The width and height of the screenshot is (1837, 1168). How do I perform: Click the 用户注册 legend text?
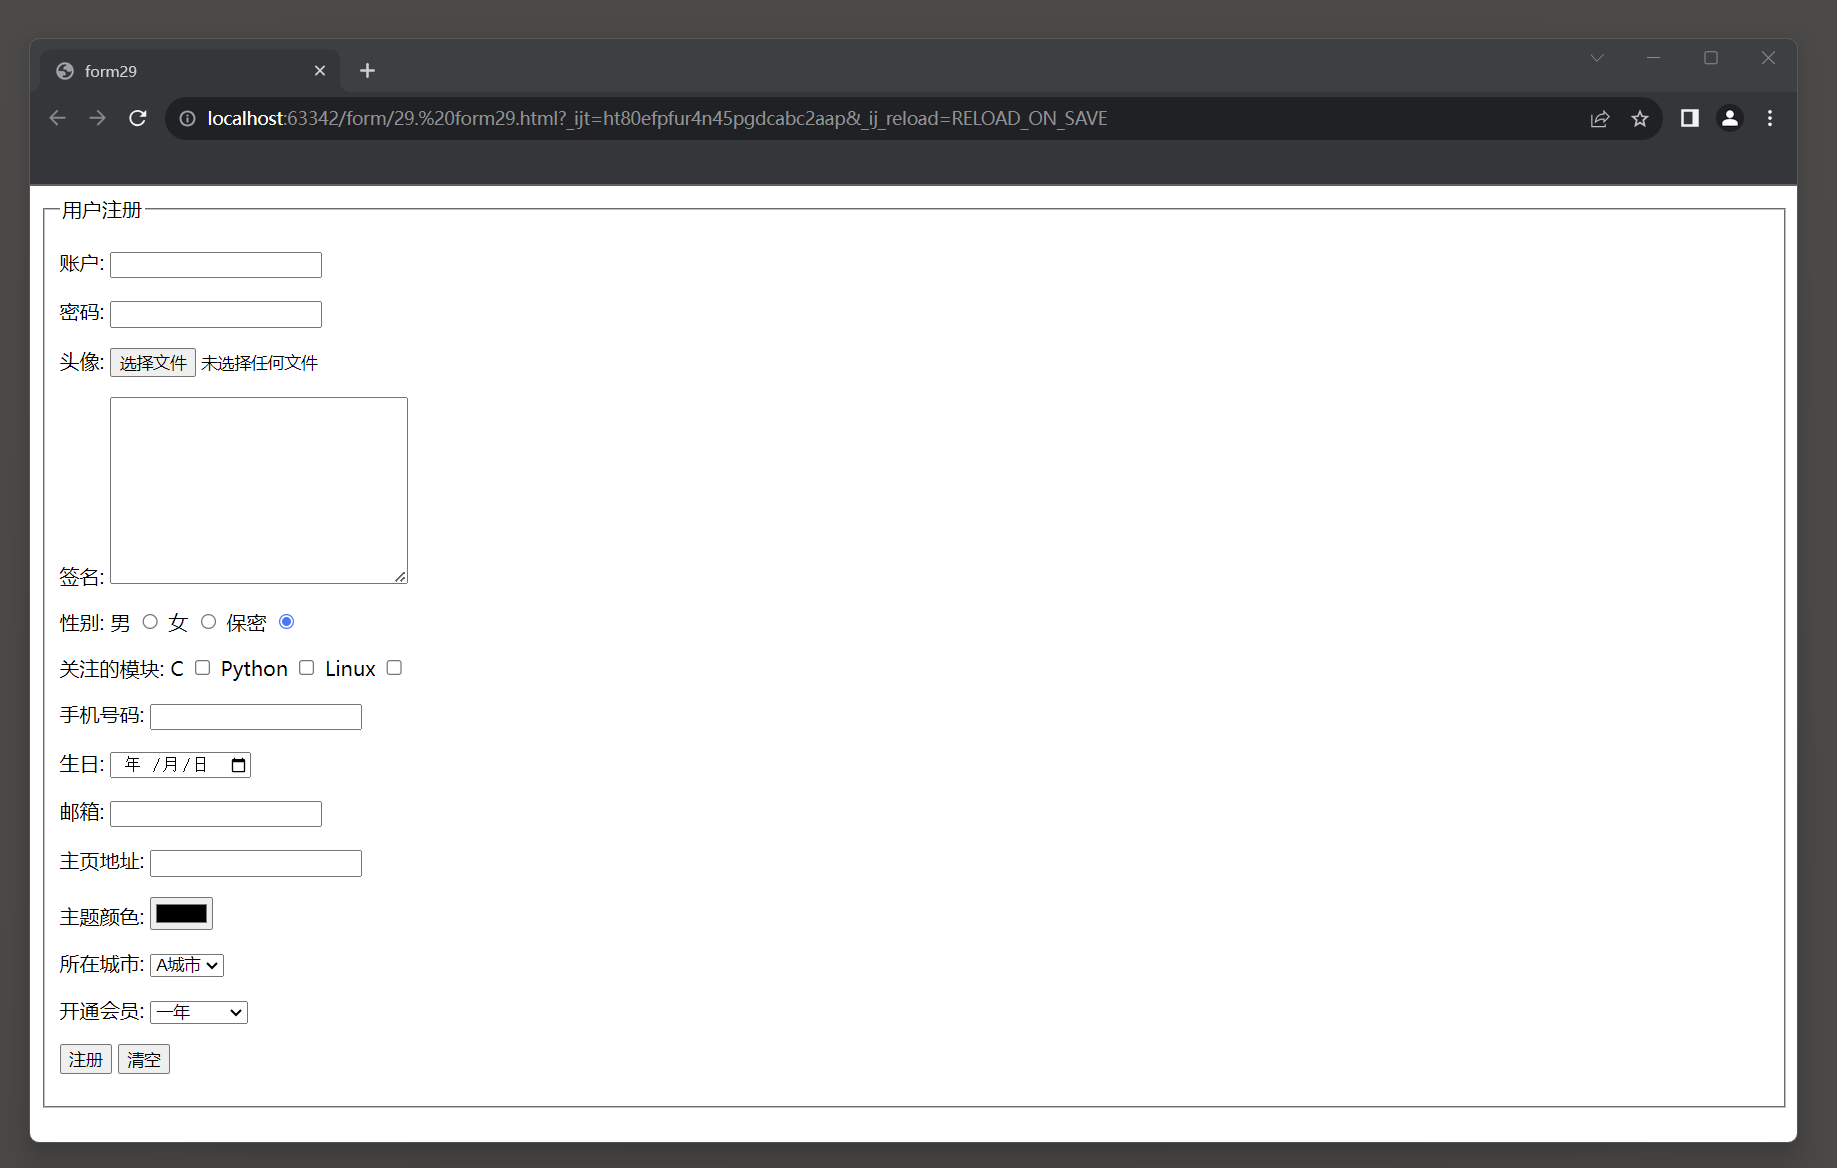102,210
